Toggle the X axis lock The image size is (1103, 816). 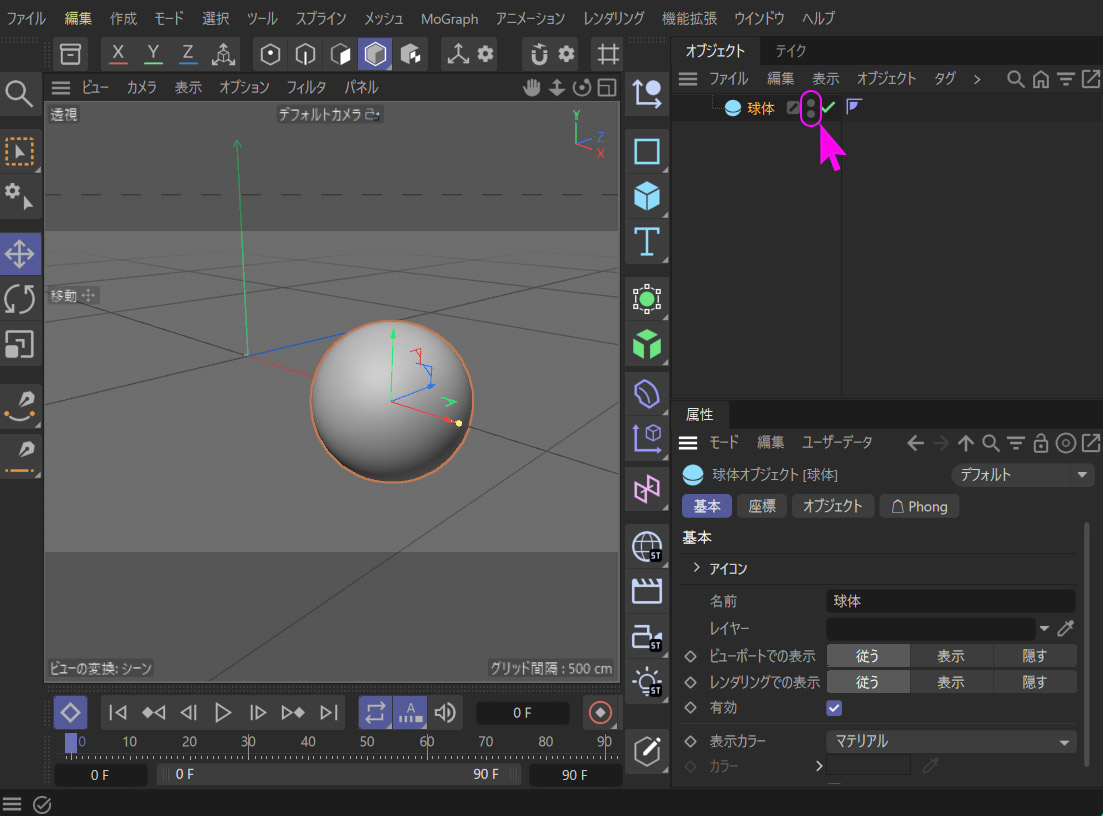(x=119, y=53)
